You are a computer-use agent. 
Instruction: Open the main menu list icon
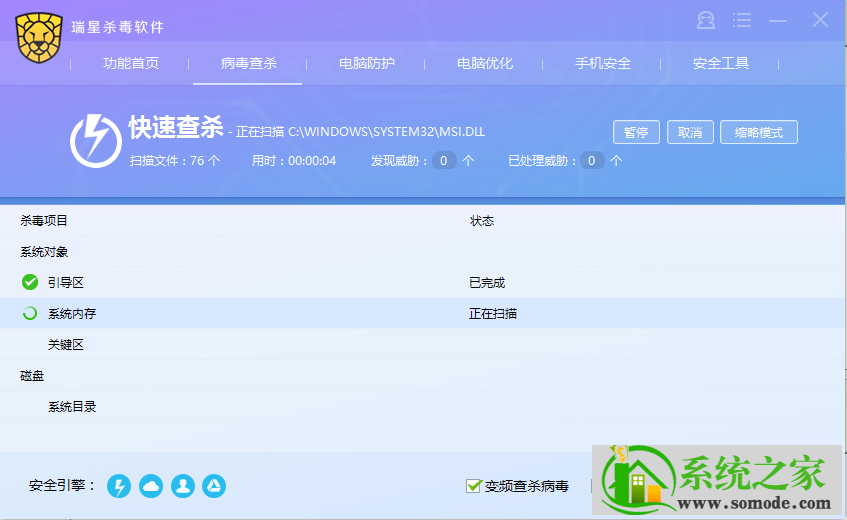[742, 21]
